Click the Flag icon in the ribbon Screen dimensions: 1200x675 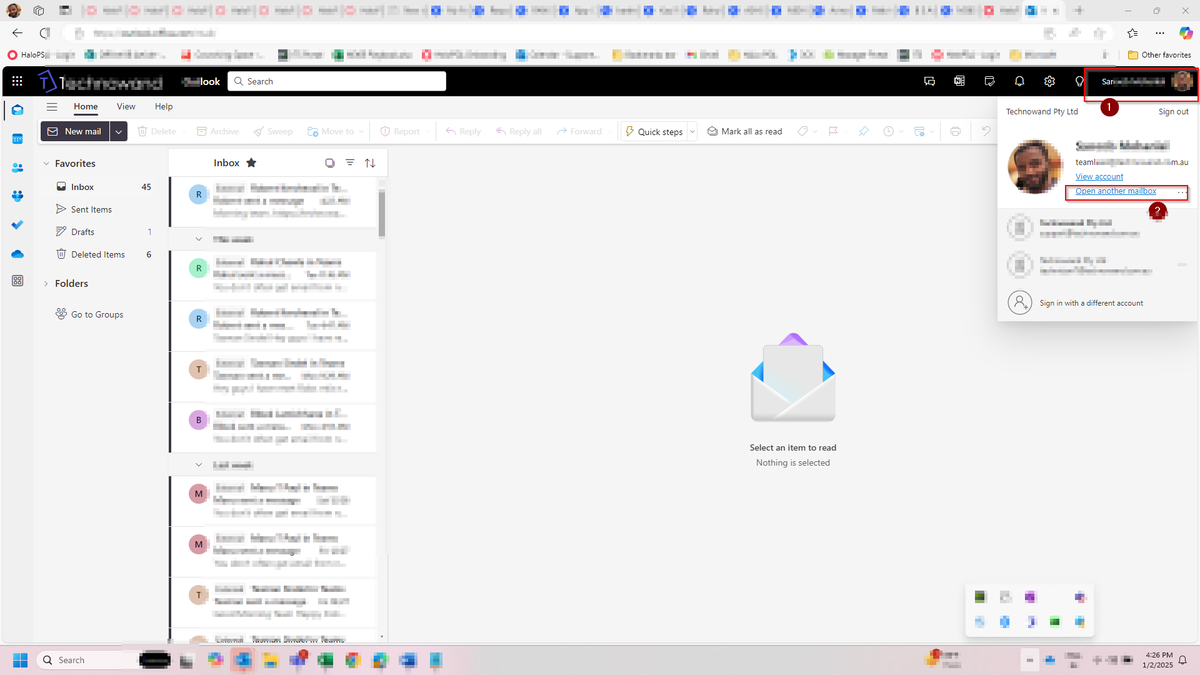[x=833, y=131]
